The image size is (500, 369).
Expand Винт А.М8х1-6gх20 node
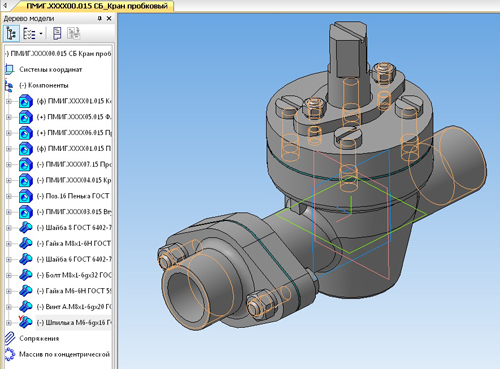(x=9, y=307)
